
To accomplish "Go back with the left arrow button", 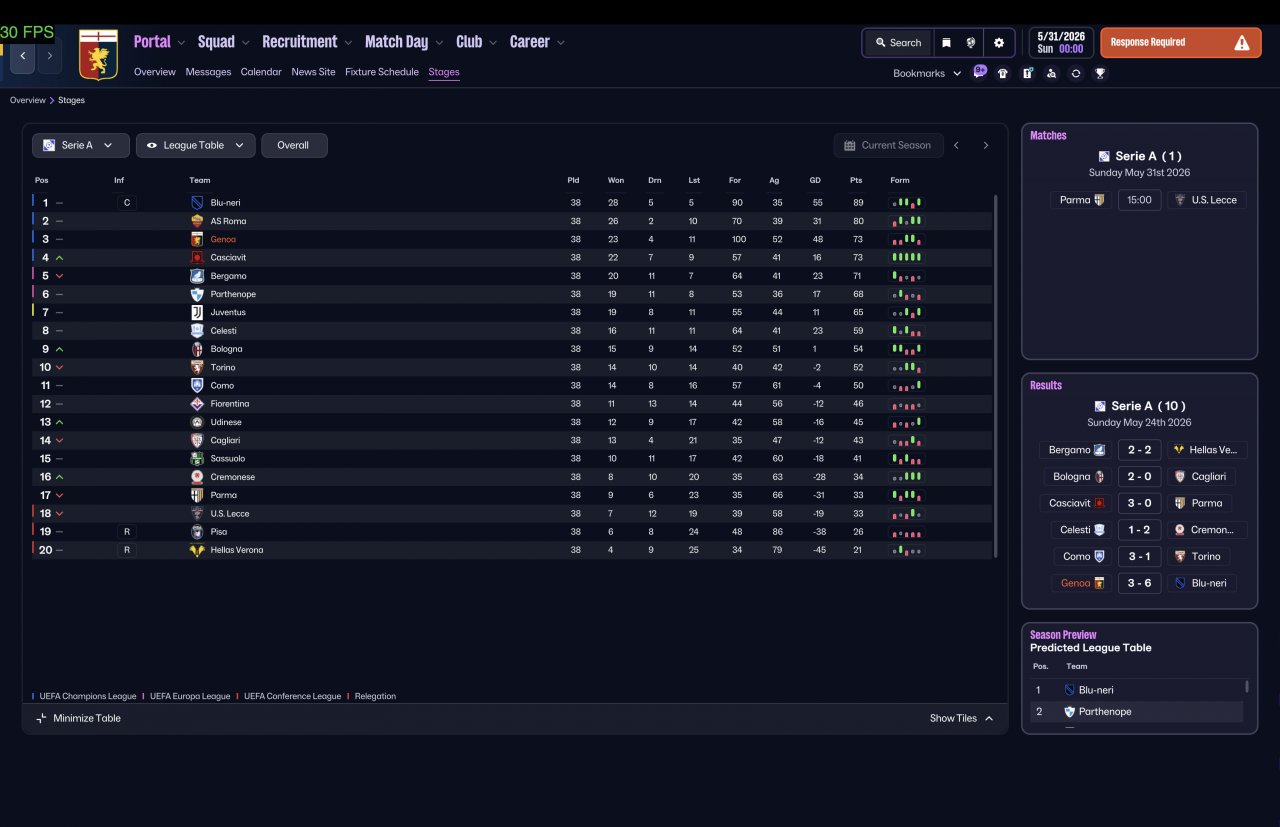I will tap(22, 56).
